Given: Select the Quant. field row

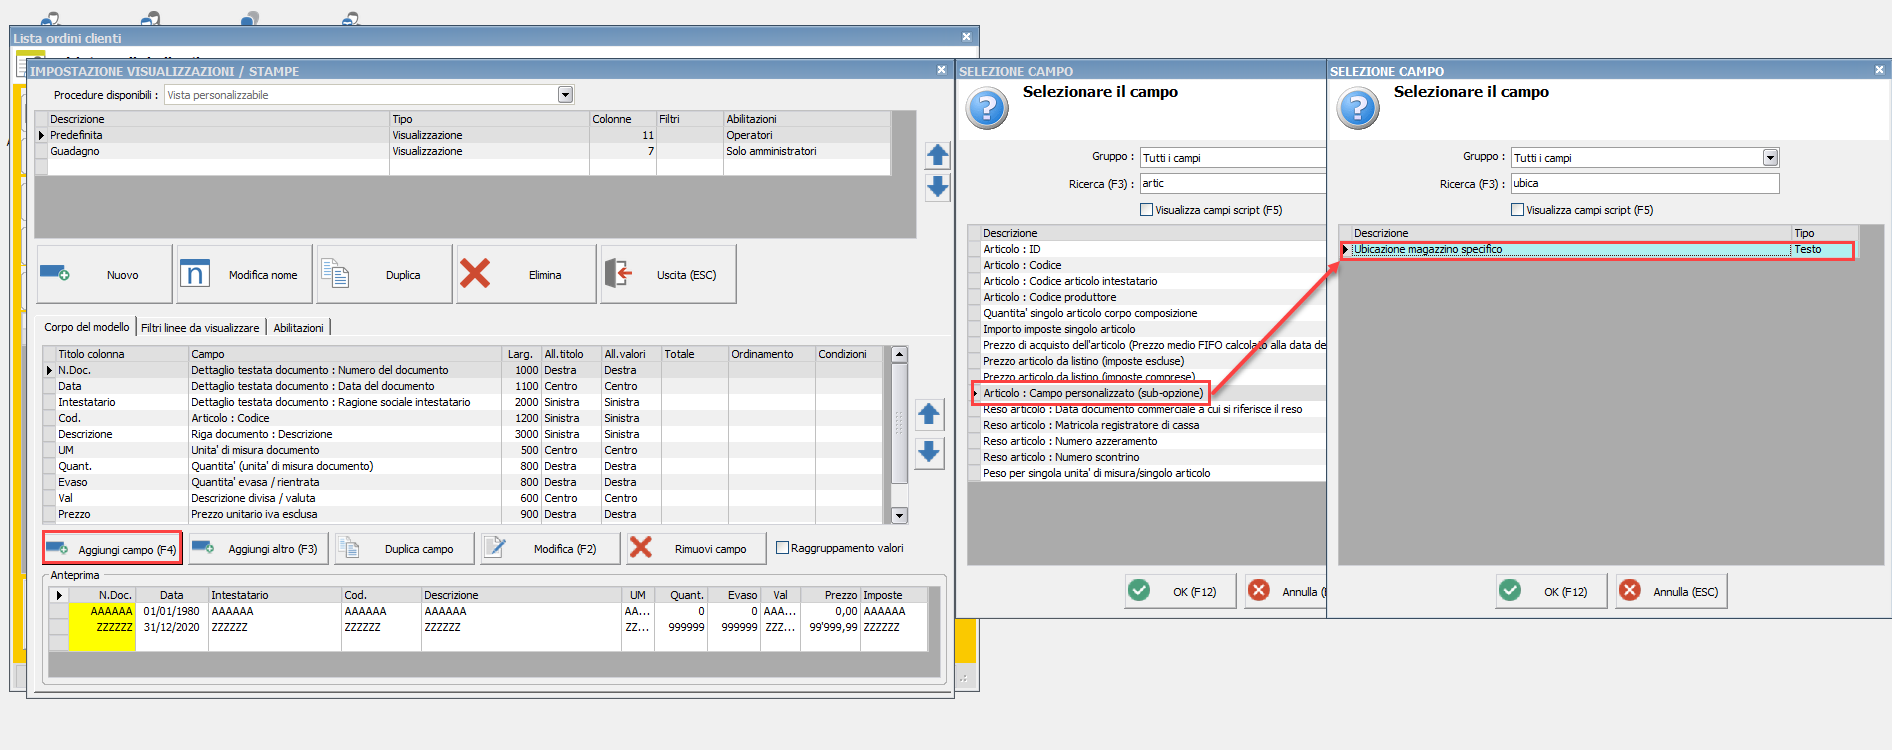Looking at the screenshot, I should point(464,466).
